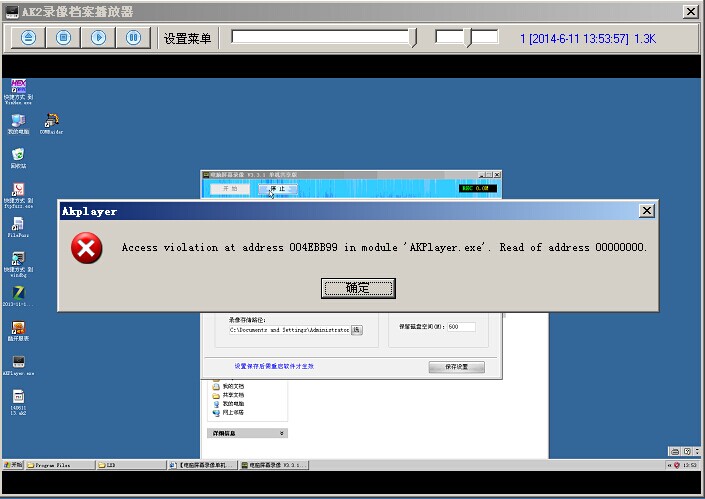Screen dimensions: 705x499
Task: Open the FileFuzz desktop icon
Action: click(18, 227)
